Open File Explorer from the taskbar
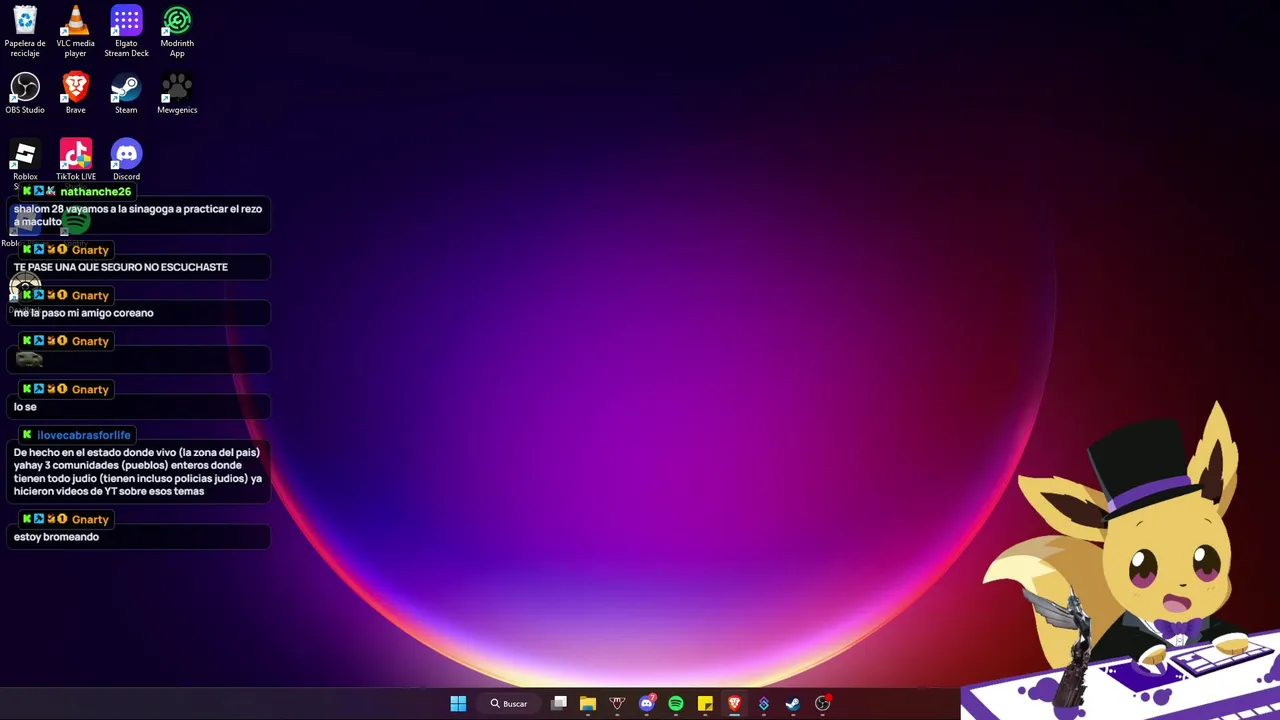Image resolution: width=1280 pixels, height=720 pixels. coord(588,703)
